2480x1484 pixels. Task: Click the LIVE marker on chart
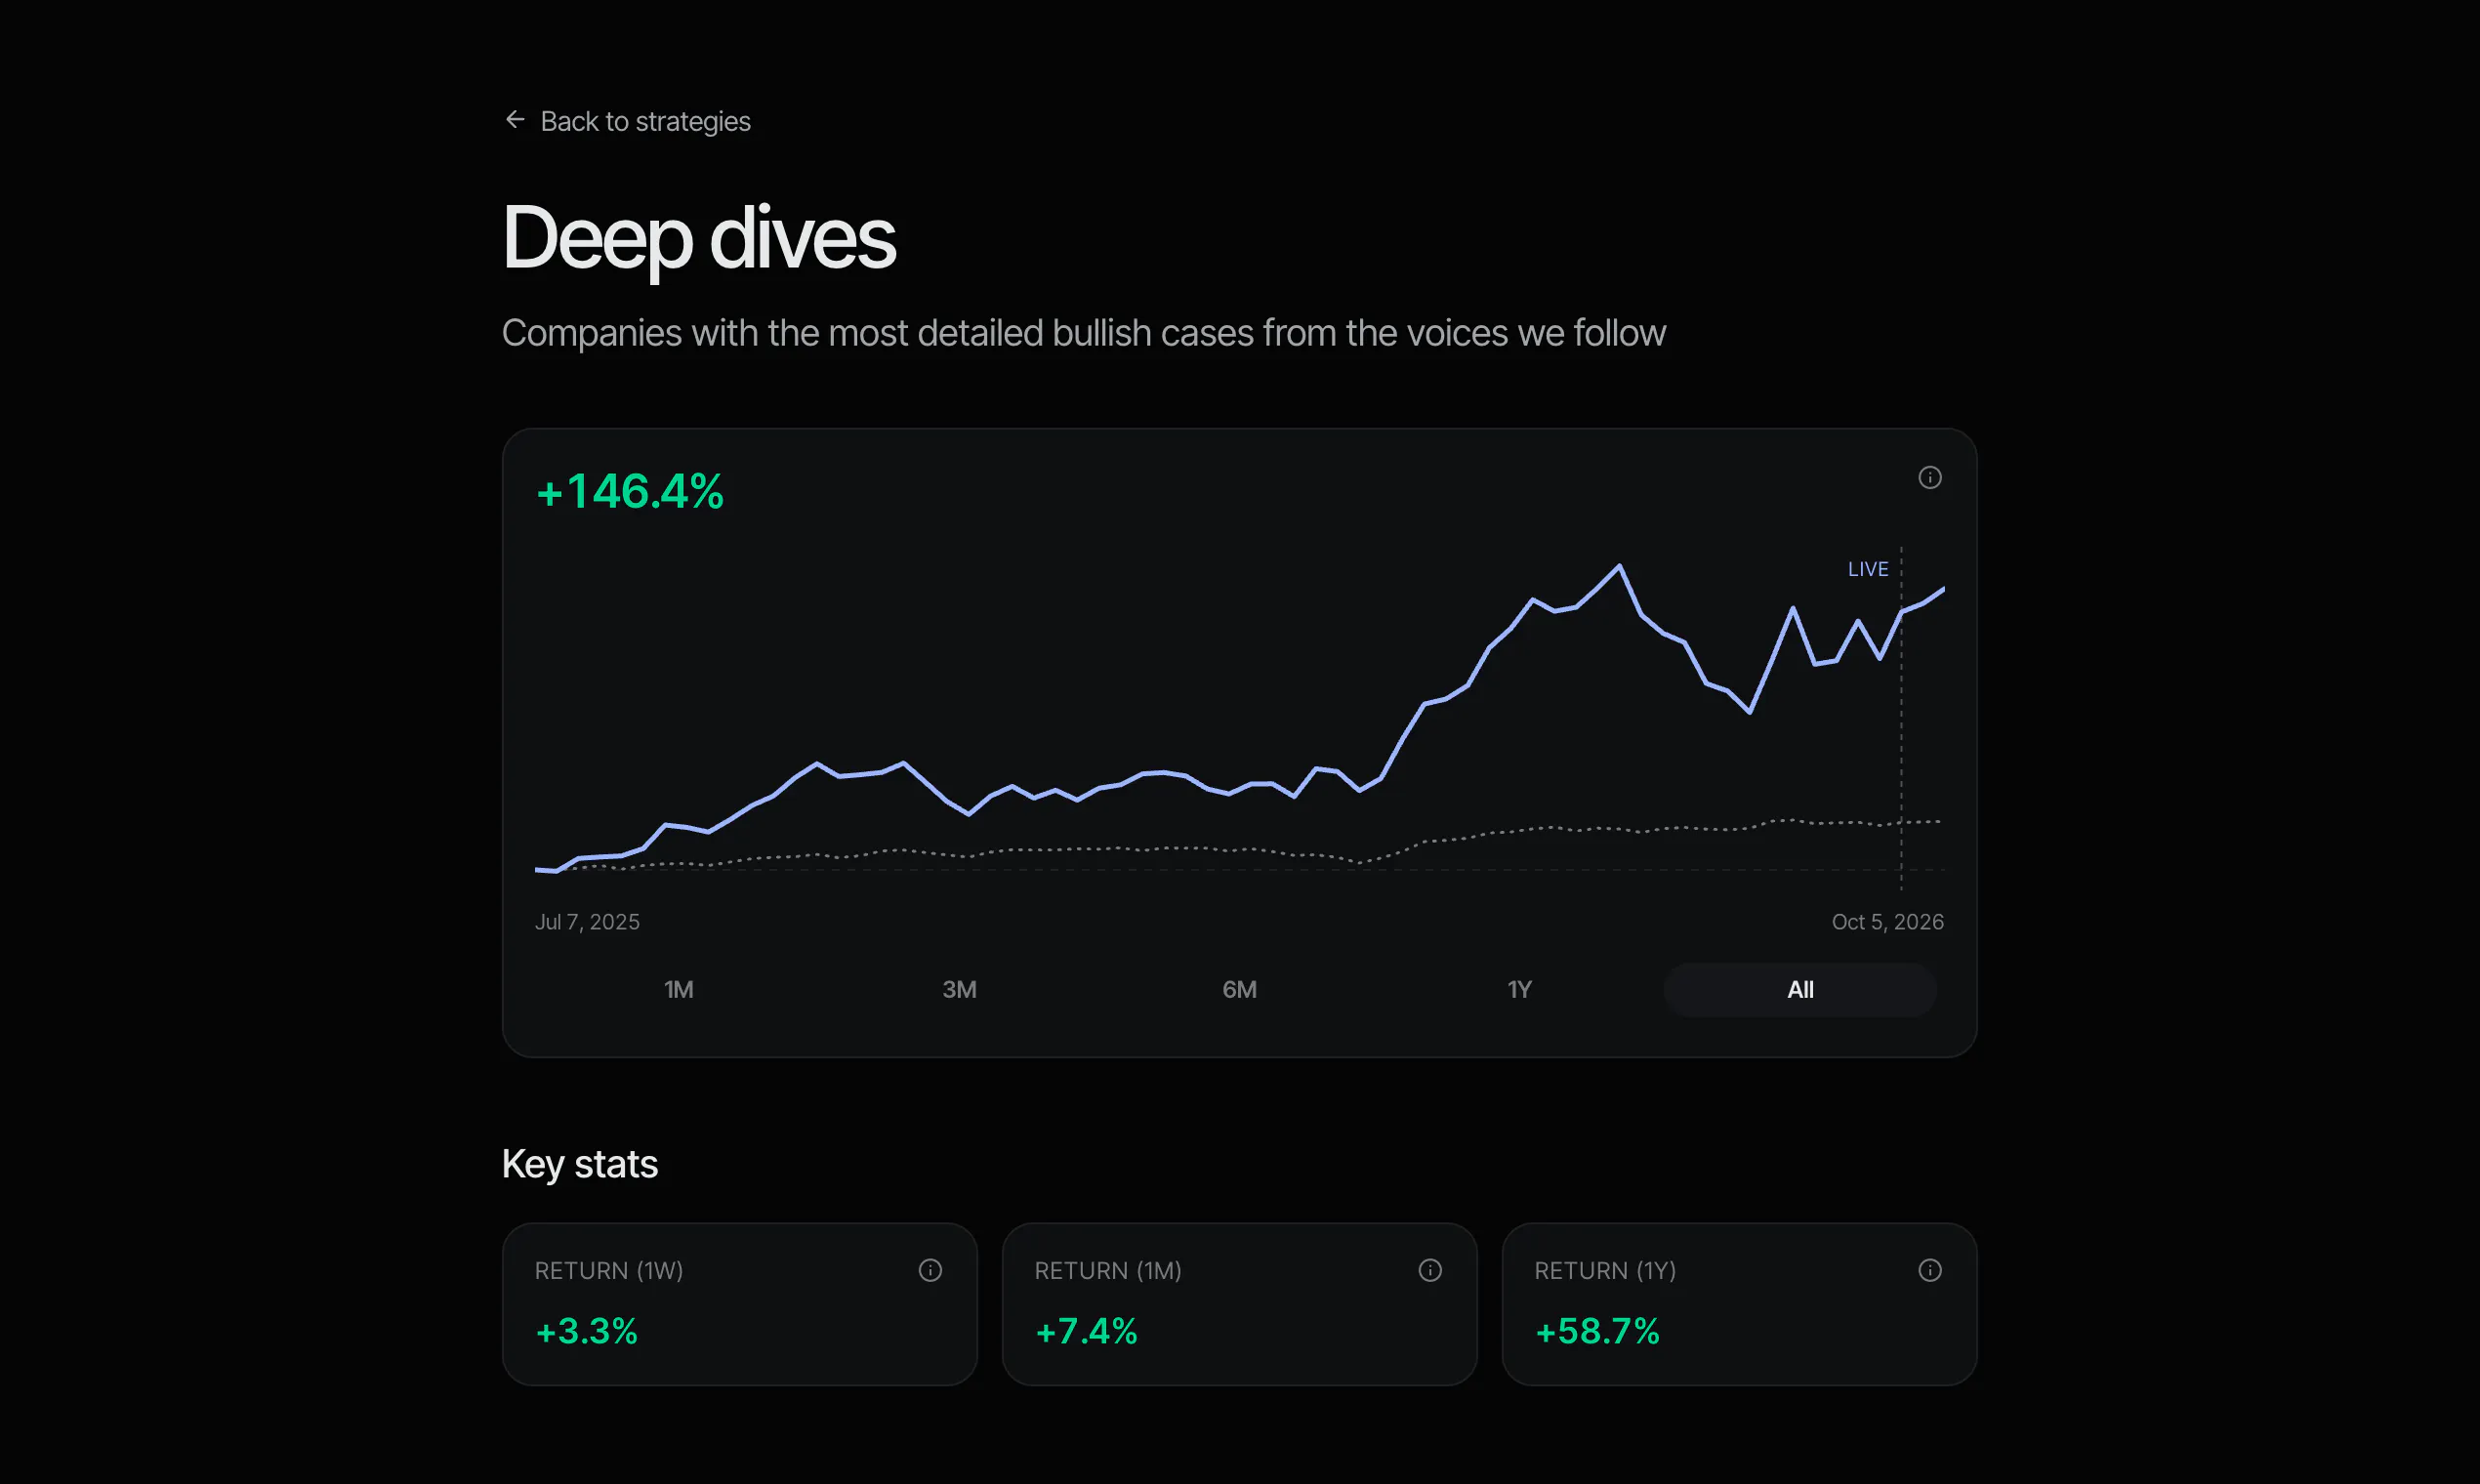(1868, 569)
